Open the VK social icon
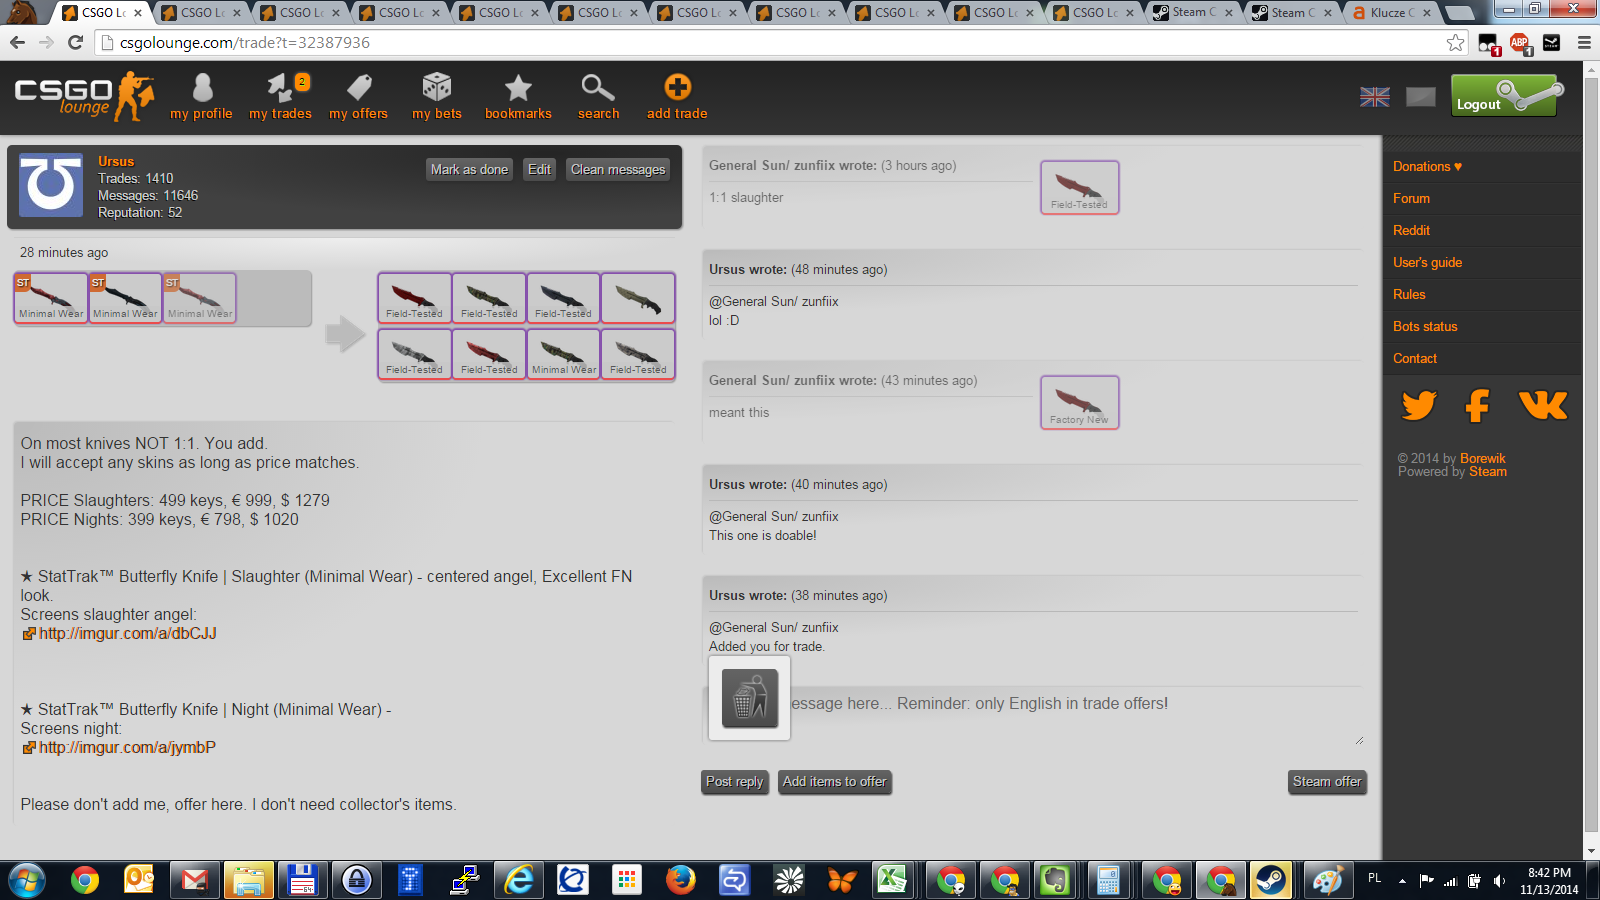This screenshot has width=1600, height=900. click(1542, 406)
